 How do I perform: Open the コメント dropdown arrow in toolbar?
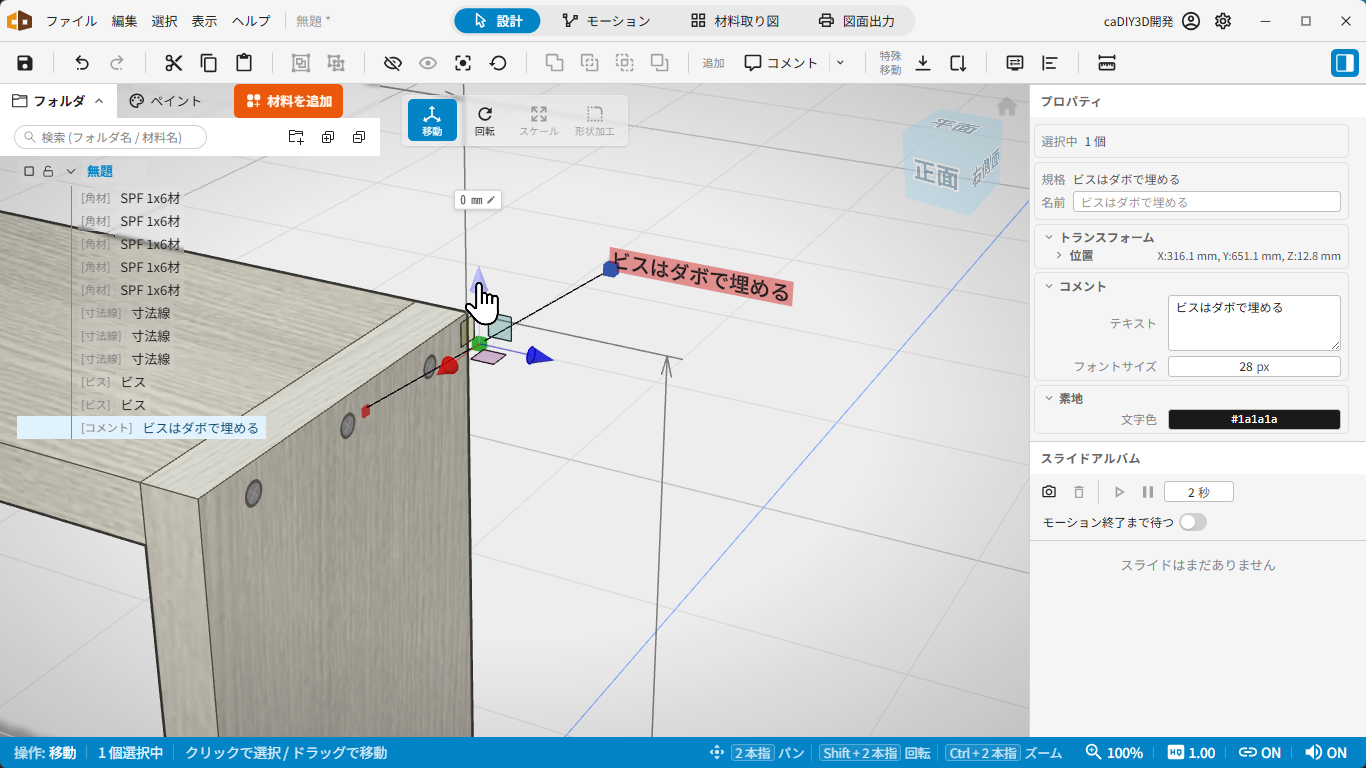(840, 63)
